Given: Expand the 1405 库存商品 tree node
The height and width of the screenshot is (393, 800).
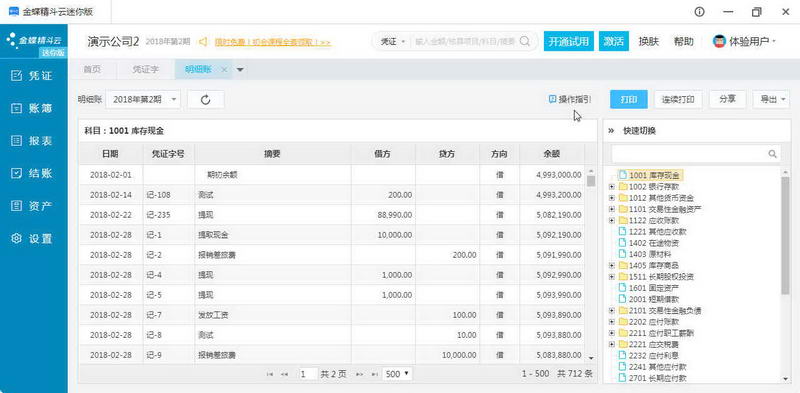Looking at the screenshot, I should (x=612, y=265).
